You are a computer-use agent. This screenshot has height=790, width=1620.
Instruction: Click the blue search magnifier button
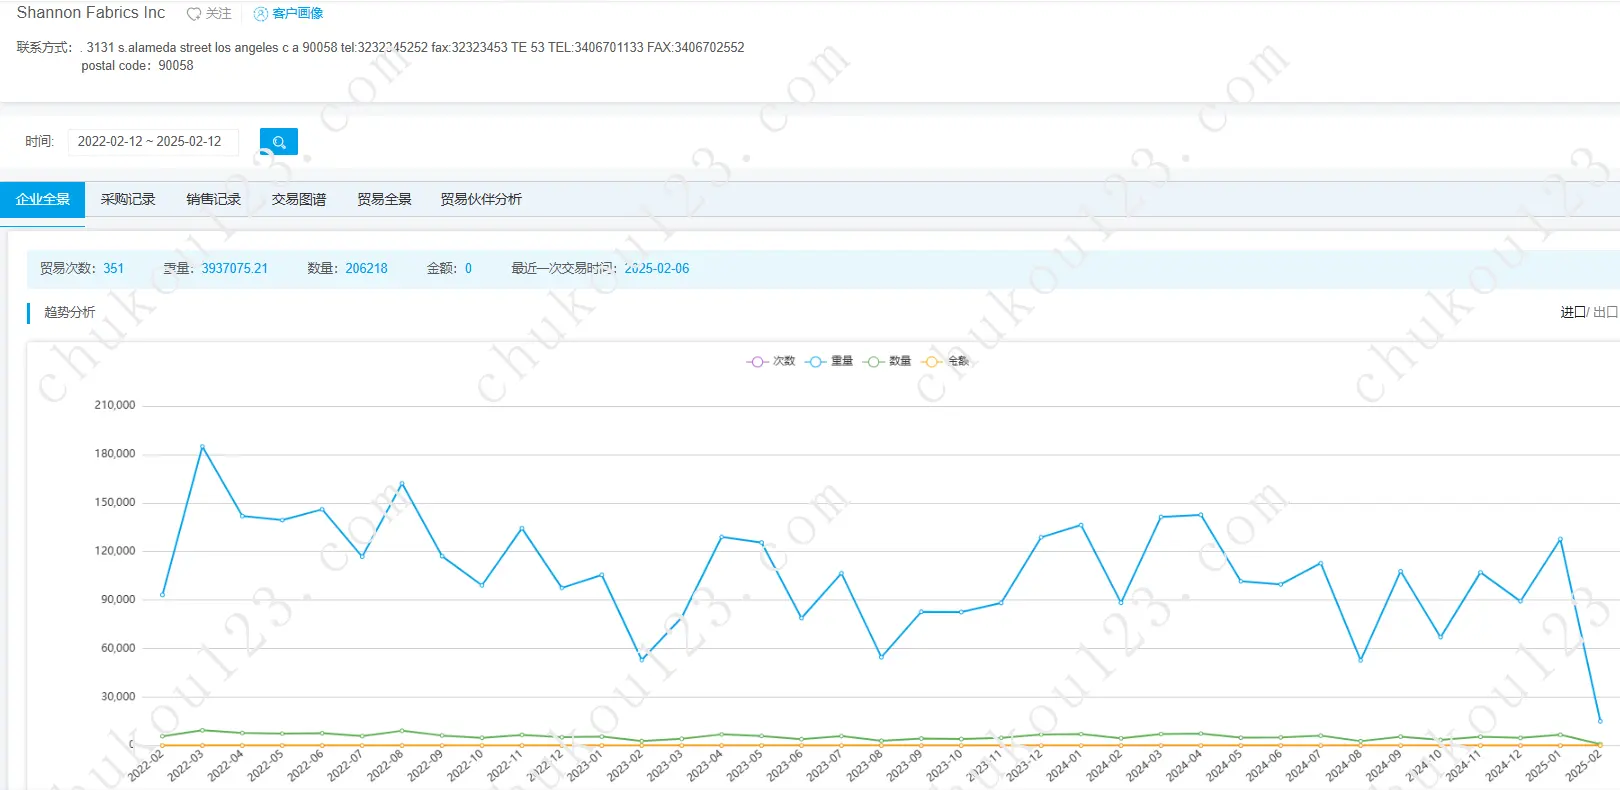279,142
